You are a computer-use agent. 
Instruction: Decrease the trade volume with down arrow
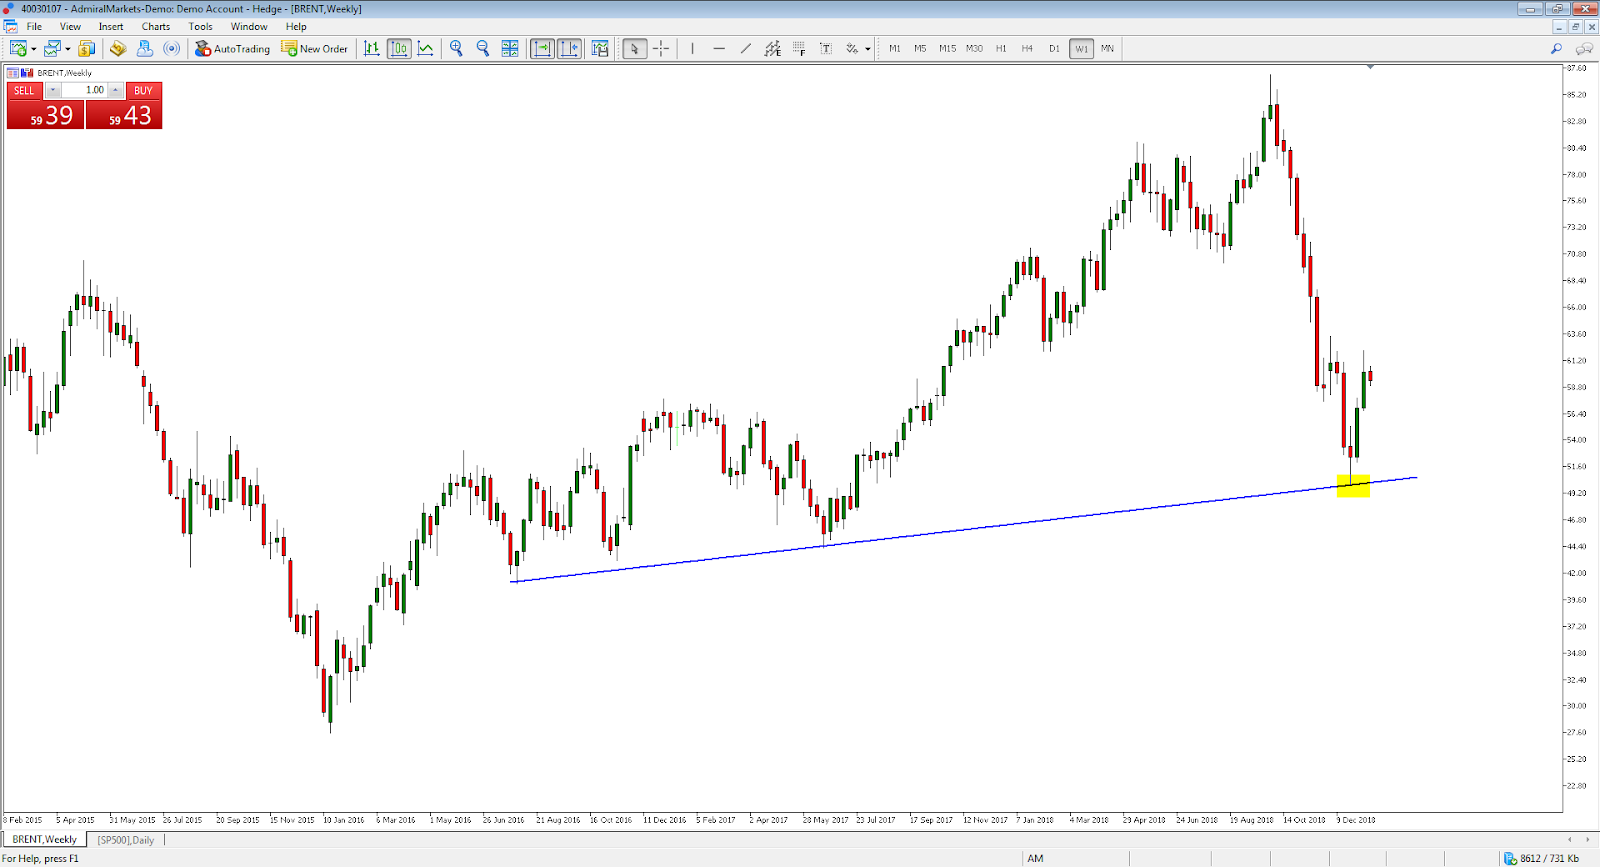pyautogui.click(x=53, y=90)
